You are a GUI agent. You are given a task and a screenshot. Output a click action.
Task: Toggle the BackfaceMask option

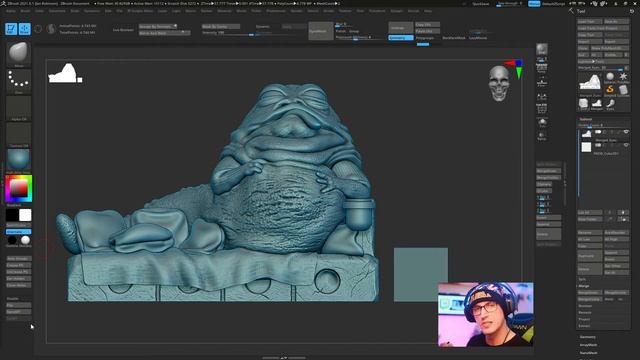click(x=454, y=38)
